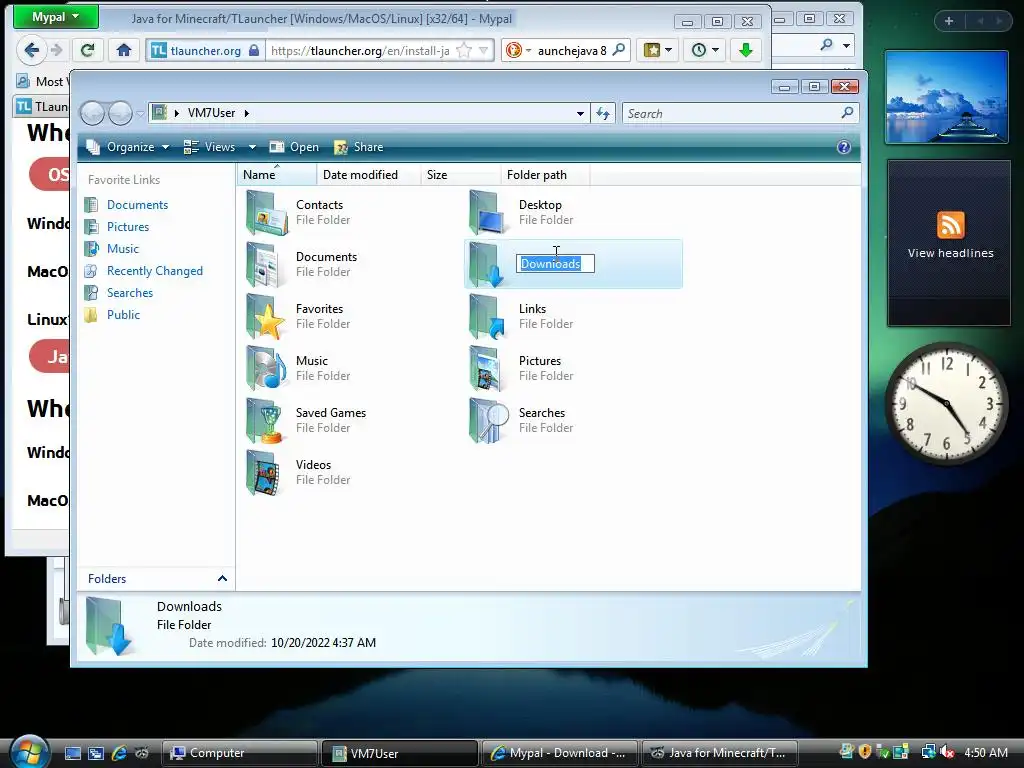Screen dimensions: 1024x768
Task: Refresh the Explorer address bar location
Action: tap(603, 114)
